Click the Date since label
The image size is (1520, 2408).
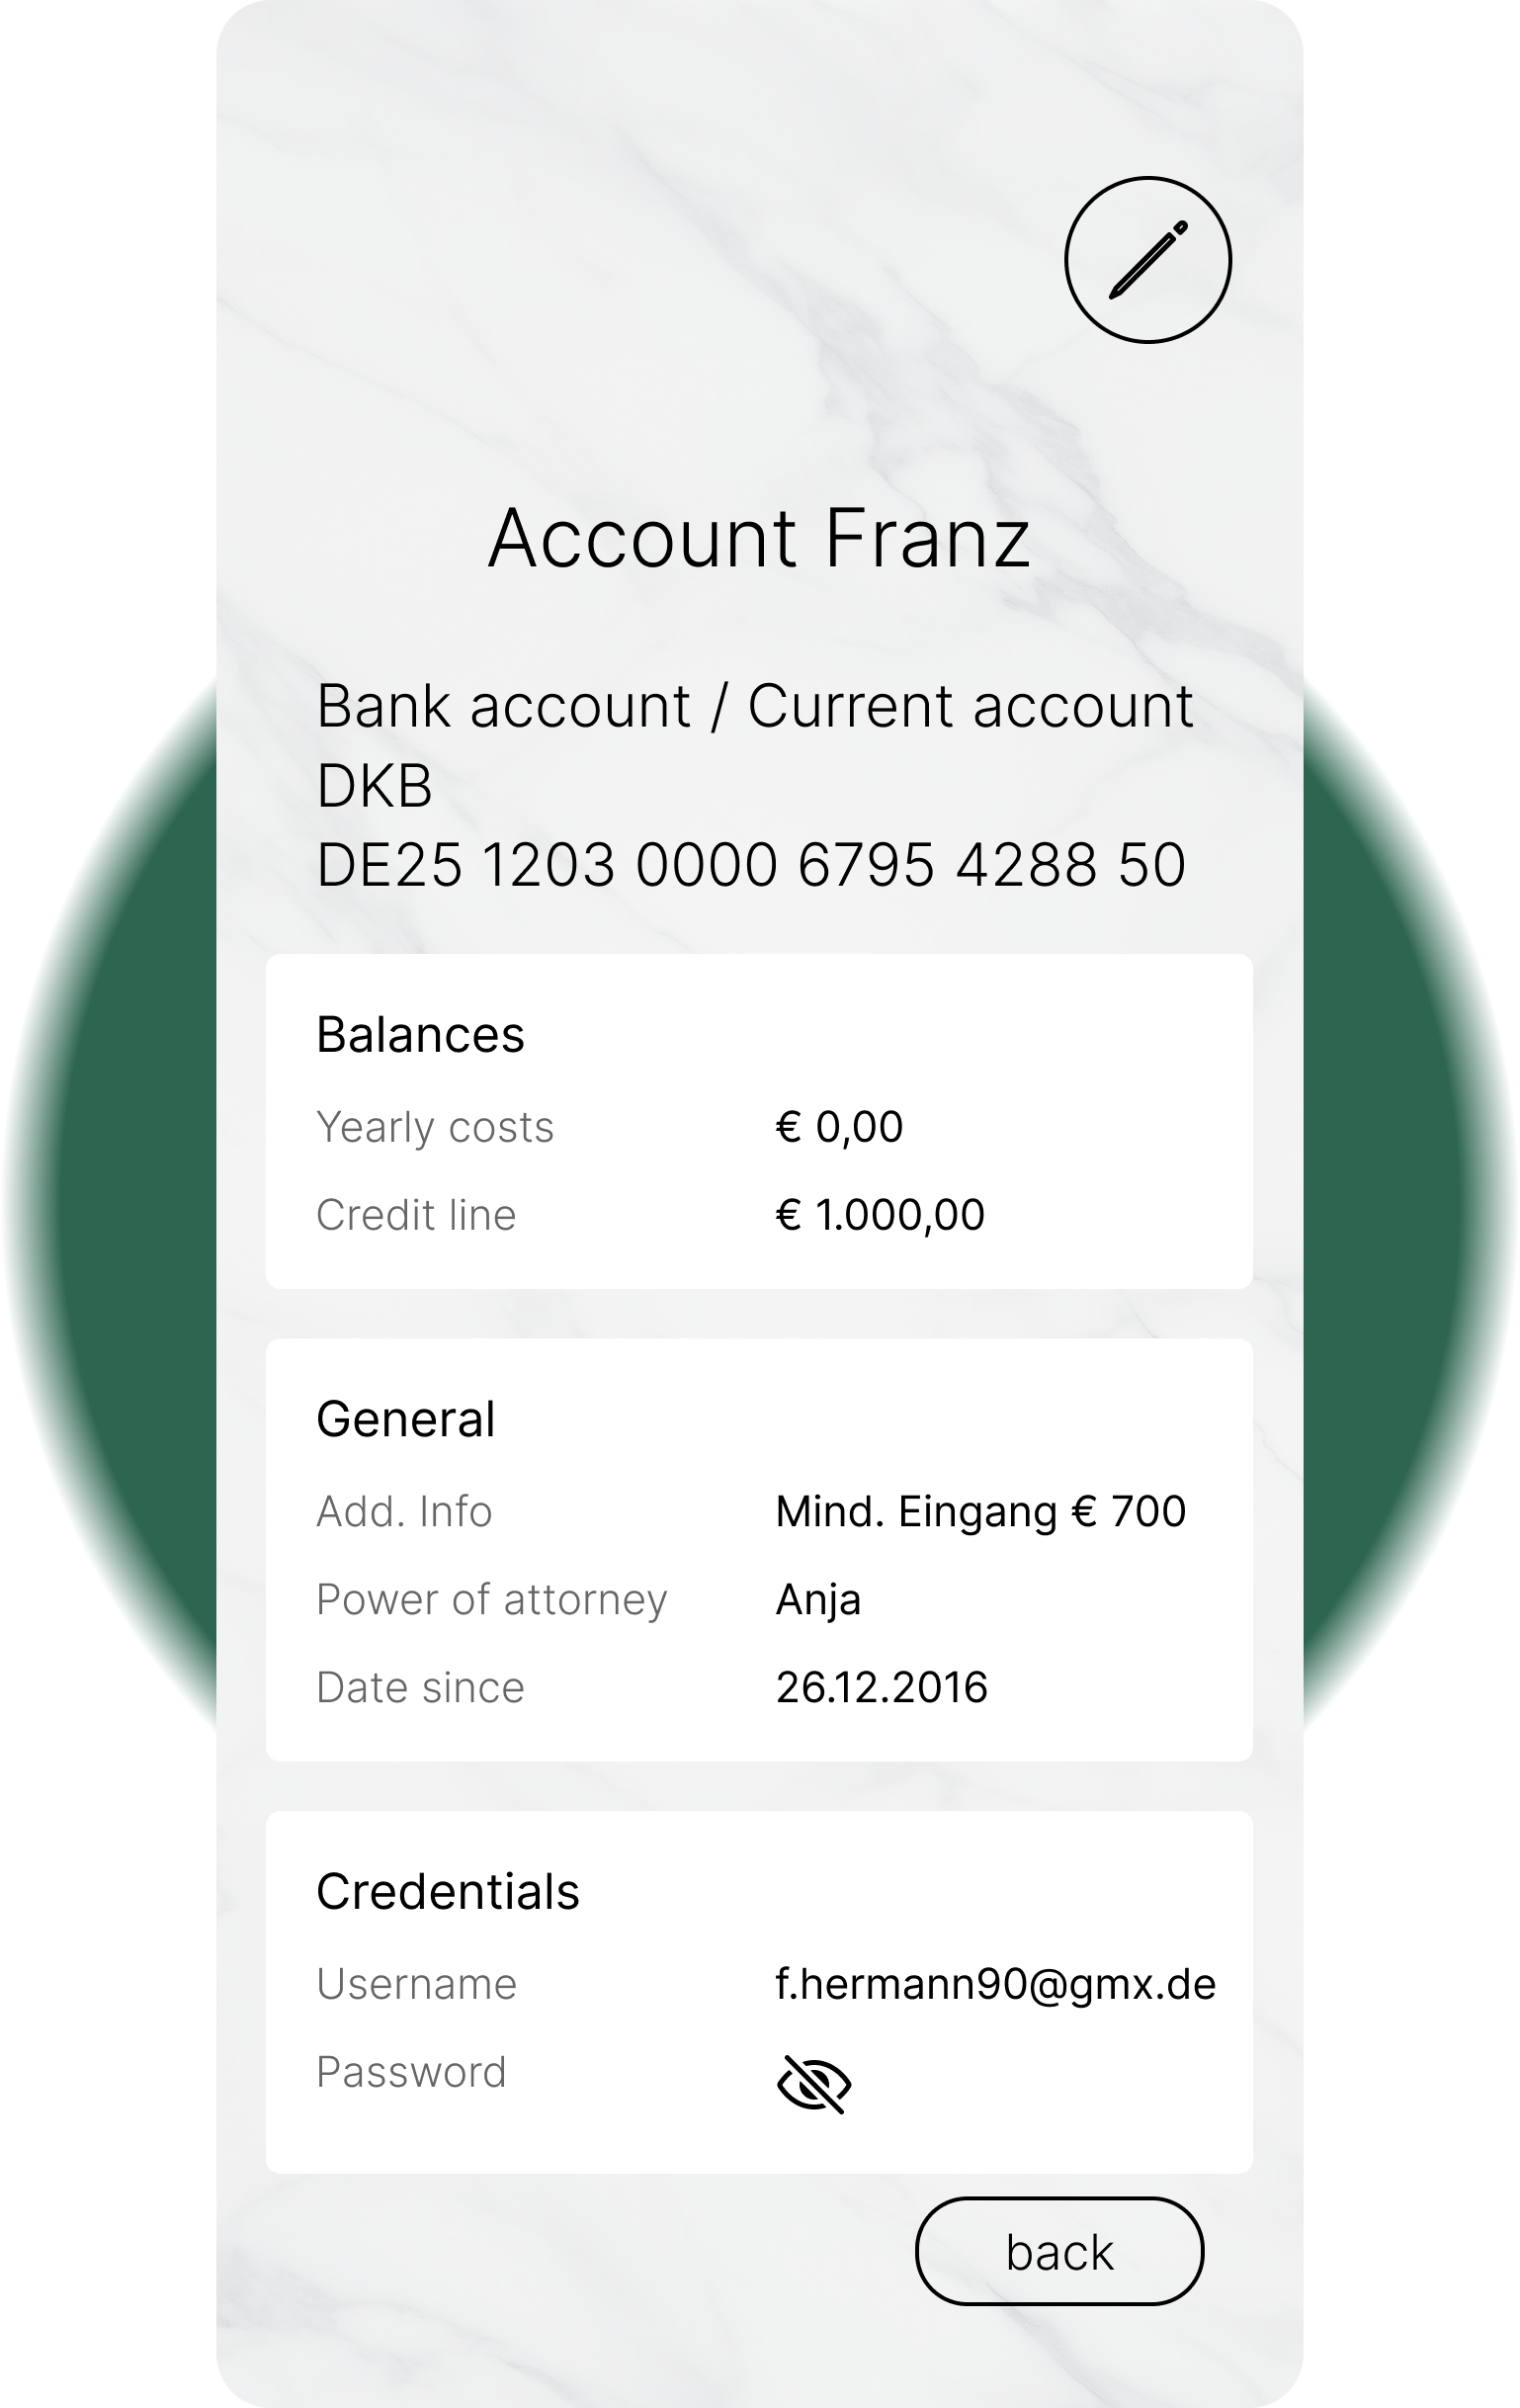[x=420, y=1688]
